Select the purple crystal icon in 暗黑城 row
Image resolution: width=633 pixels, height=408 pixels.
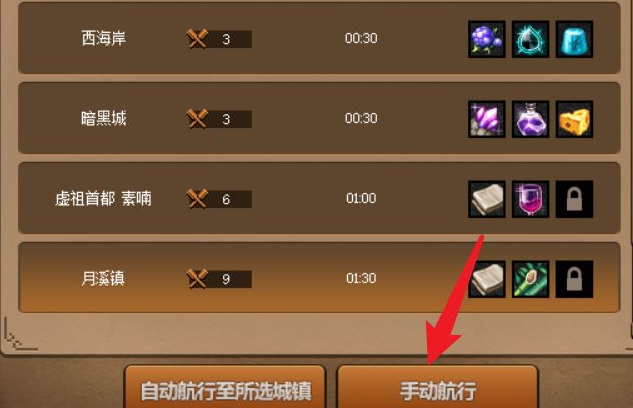click(486, 119)
